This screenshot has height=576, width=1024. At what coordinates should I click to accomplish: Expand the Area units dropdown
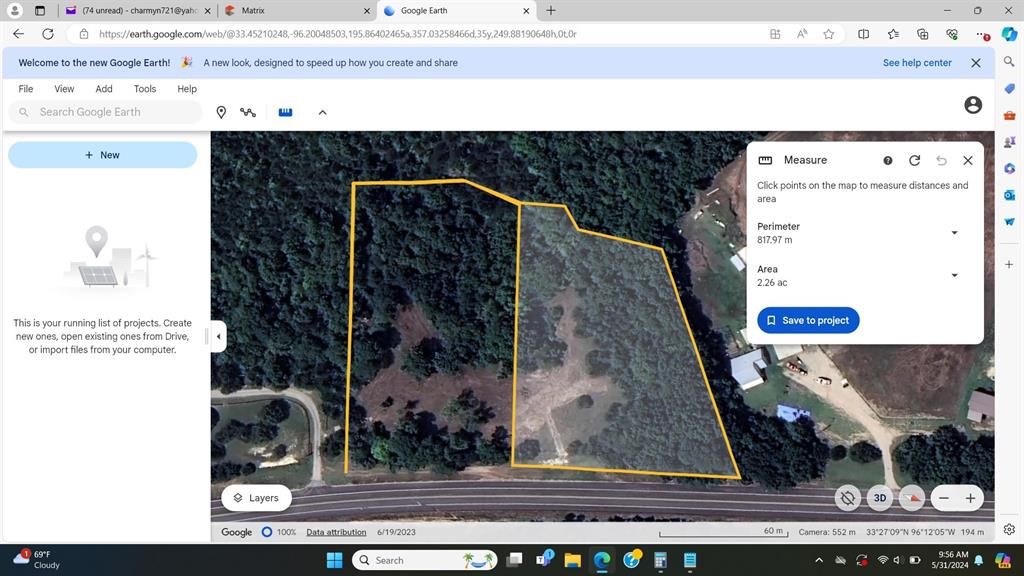coord(954,275)
